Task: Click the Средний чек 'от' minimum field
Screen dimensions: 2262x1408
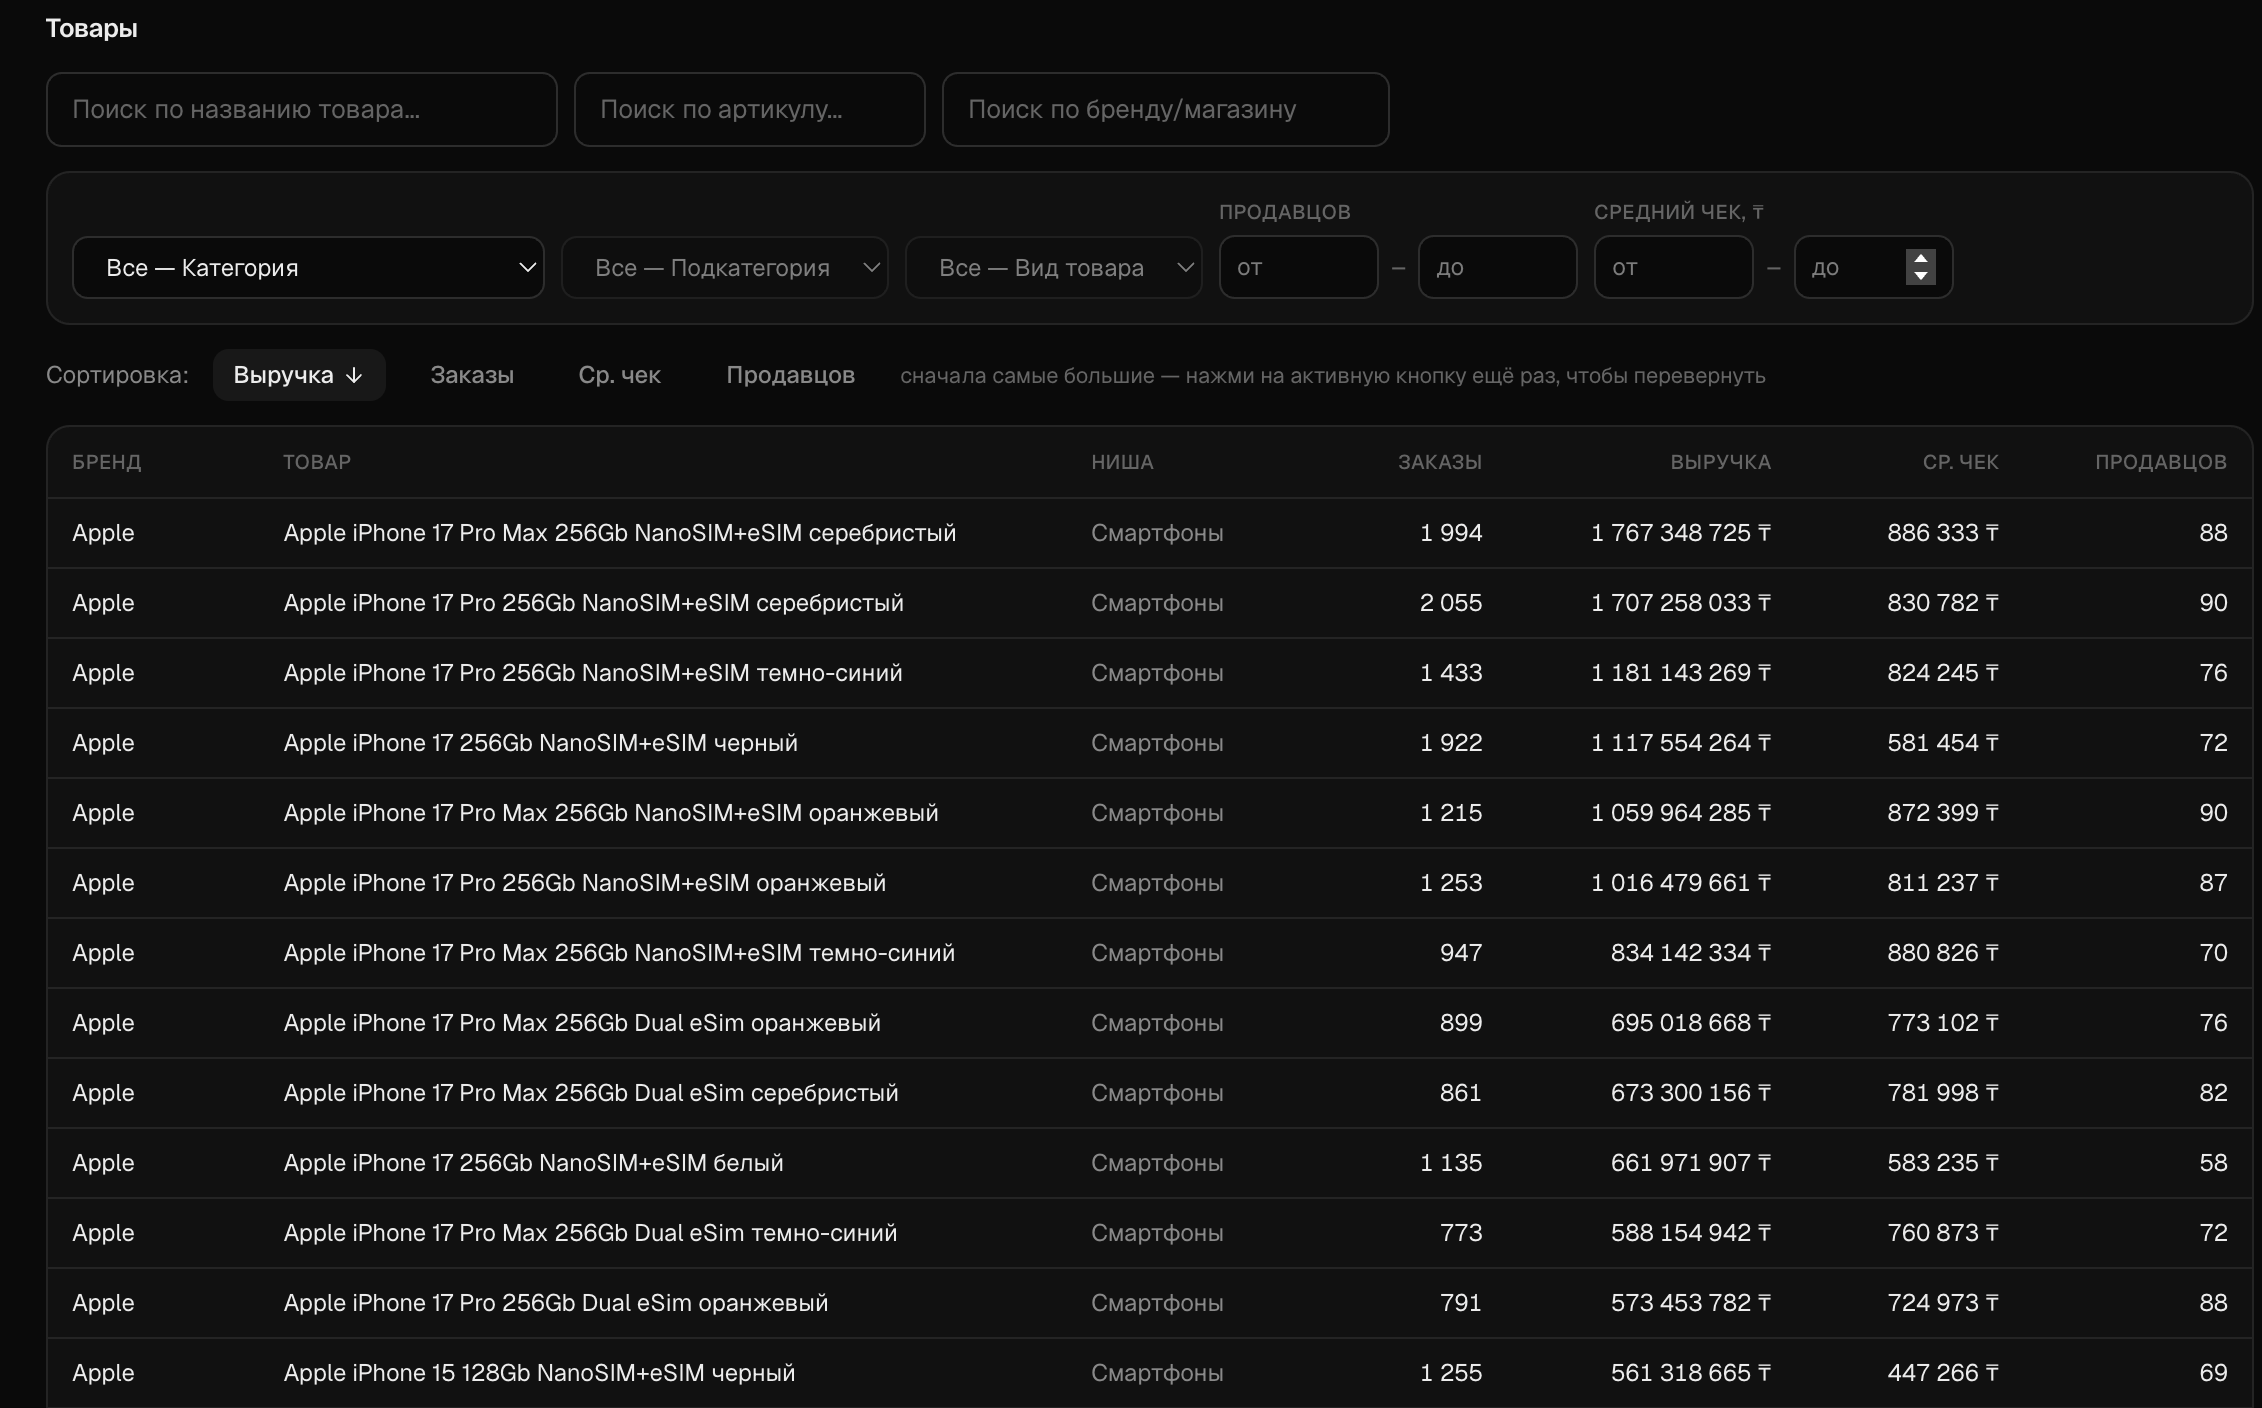Action: tap(1673, 267)
